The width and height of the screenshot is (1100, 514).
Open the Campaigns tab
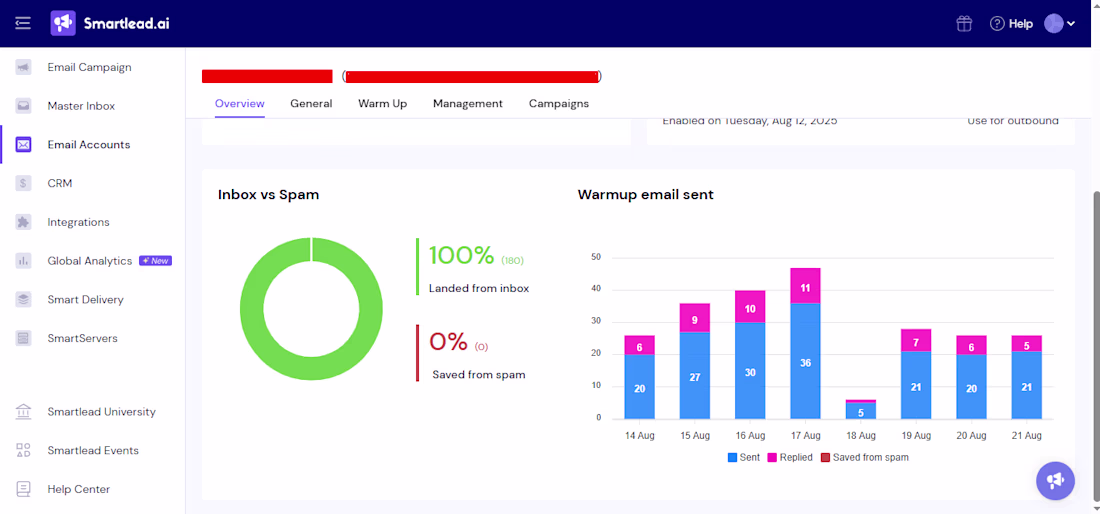click(558, 104)
